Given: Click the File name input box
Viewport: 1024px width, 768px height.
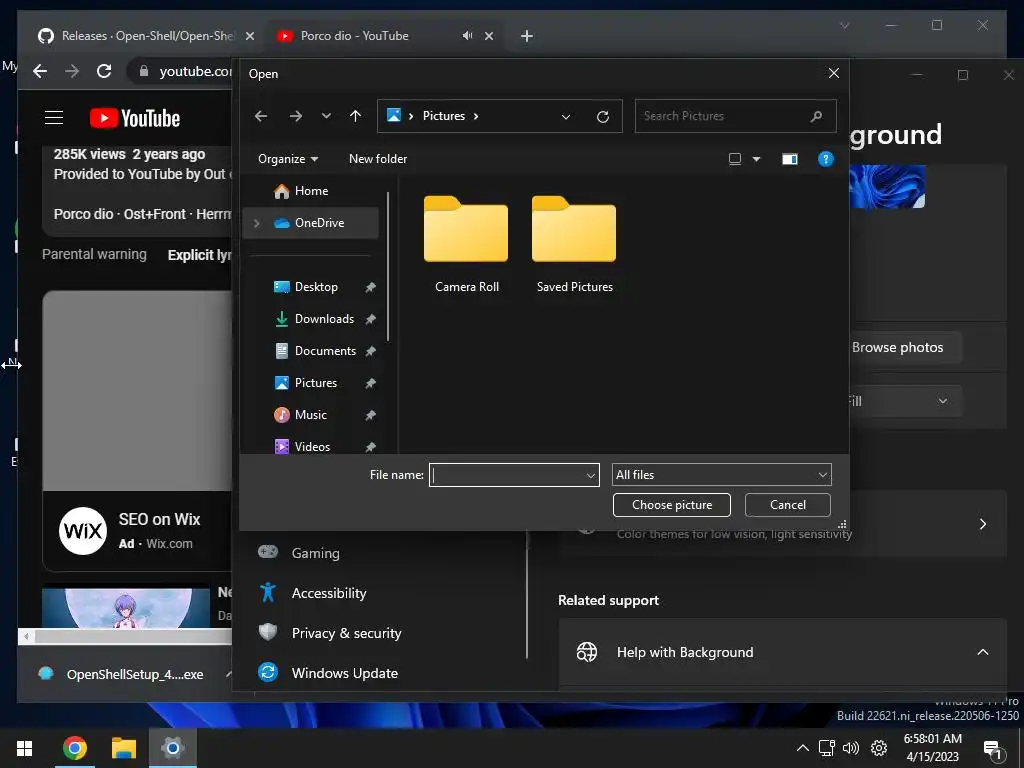Looking at the screenshot, I should [507, 475].
